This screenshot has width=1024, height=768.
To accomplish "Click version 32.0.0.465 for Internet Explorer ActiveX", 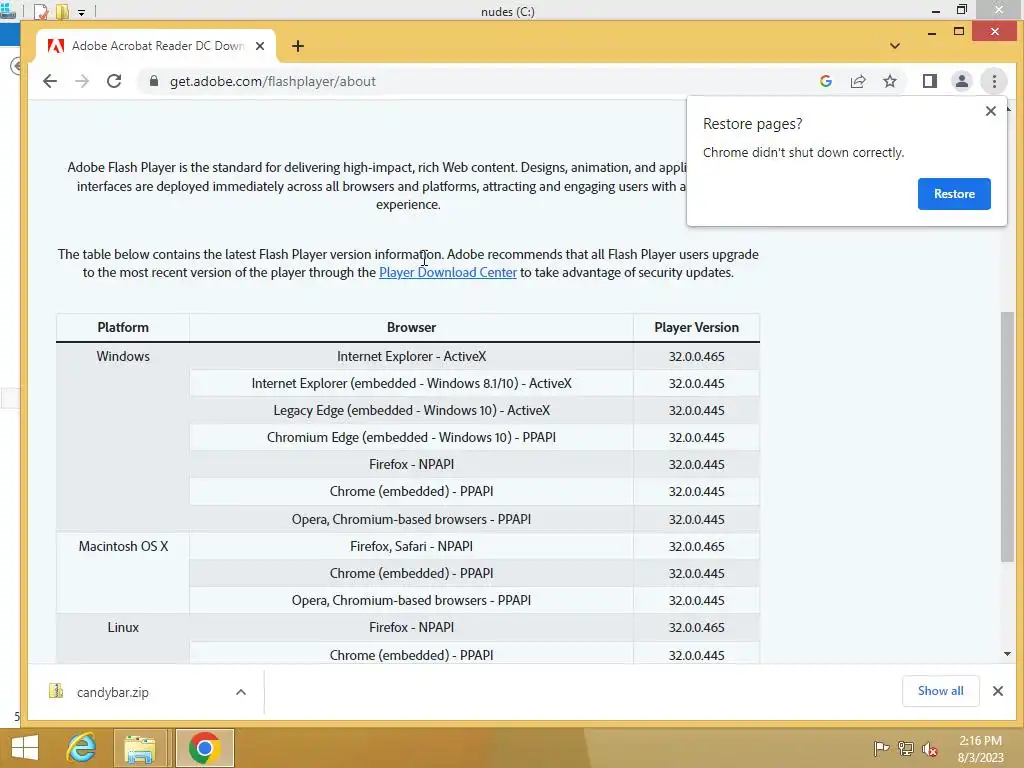I will [x=696, y=357].
